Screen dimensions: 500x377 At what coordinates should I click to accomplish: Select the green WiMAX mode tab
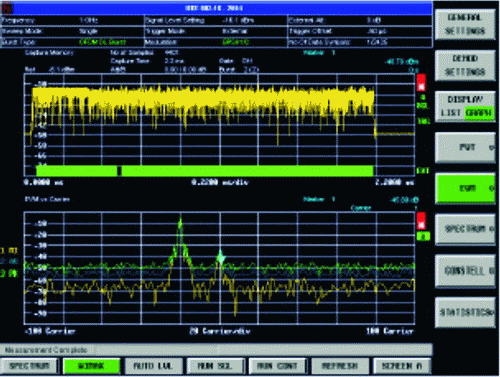pos(91,366)
